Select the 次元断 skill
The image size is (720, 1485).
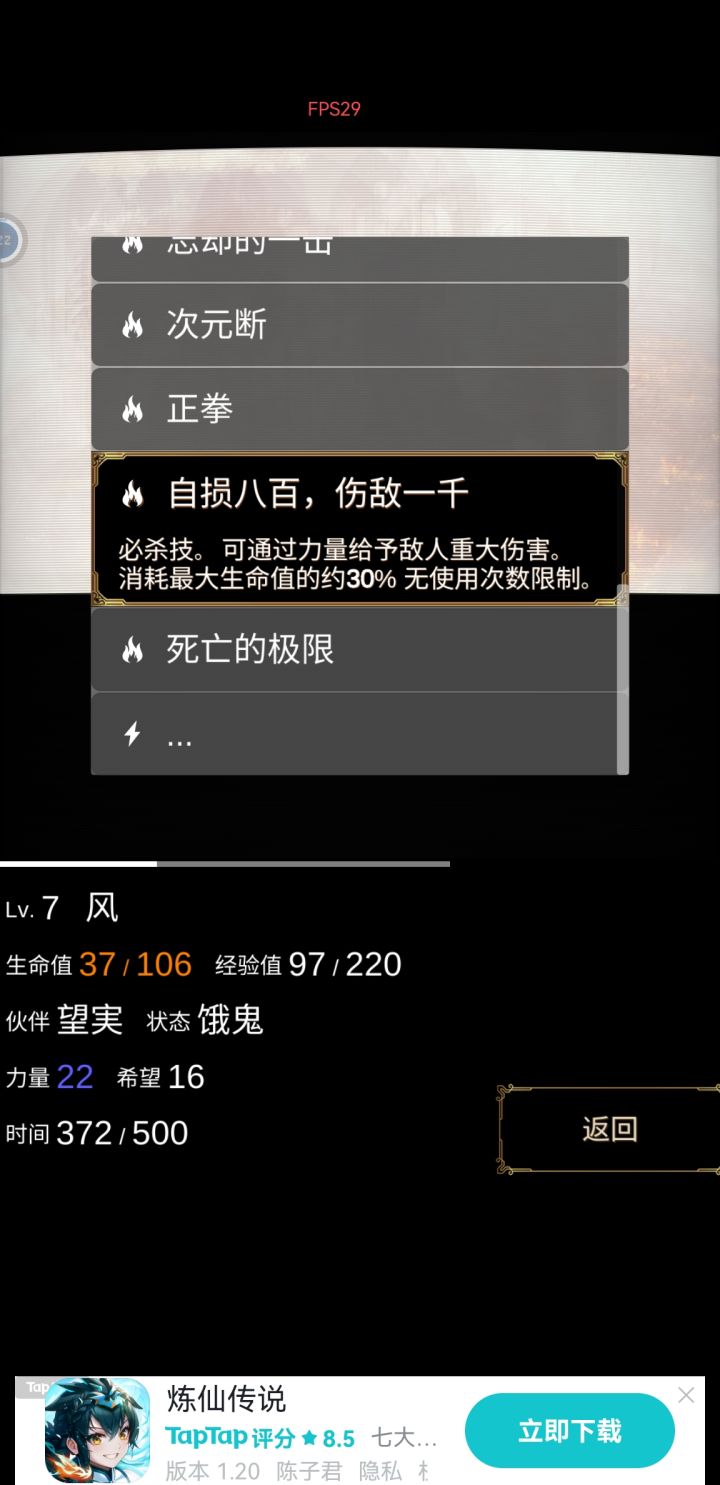tap(360, 325)
